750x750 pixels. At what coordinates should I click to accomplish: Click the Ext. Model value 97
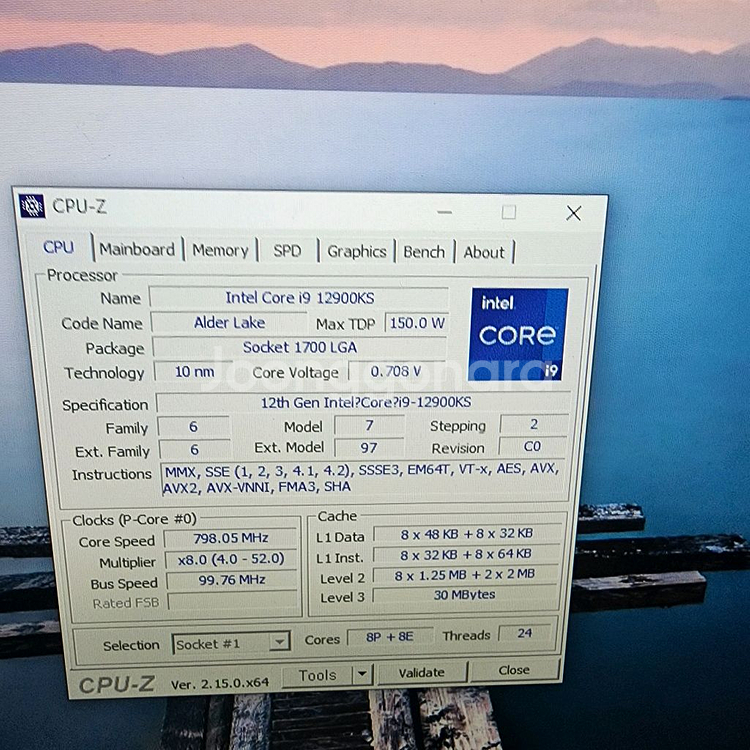click(369, 448)
